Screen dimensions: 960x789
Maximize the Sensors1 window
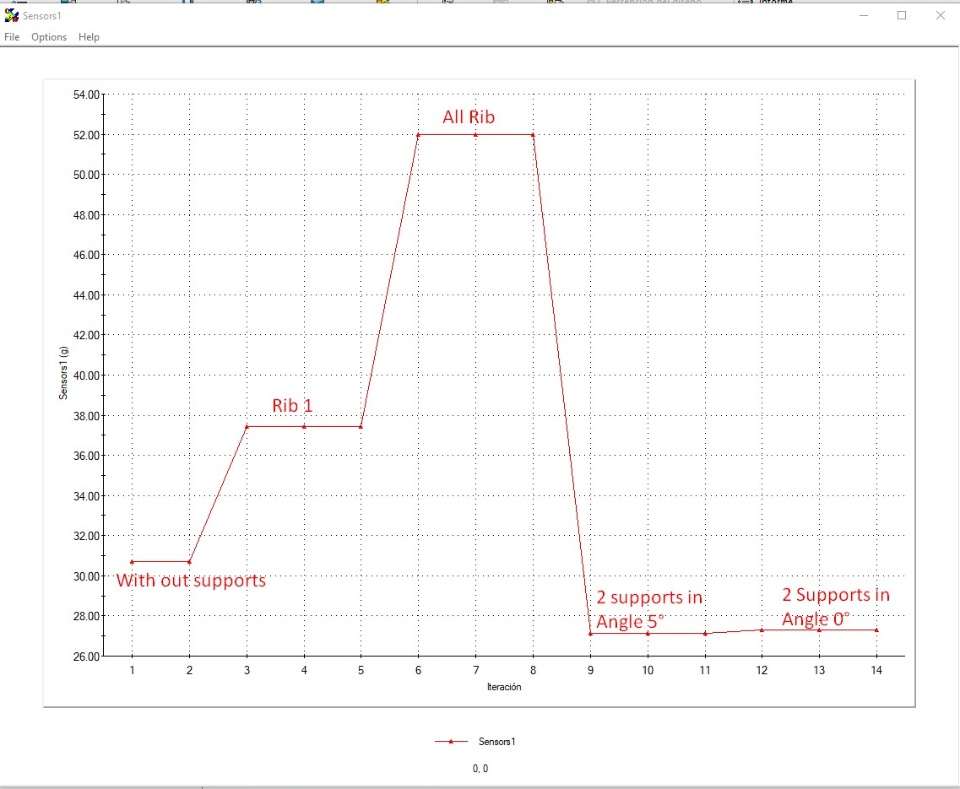[x=902, y=15]
